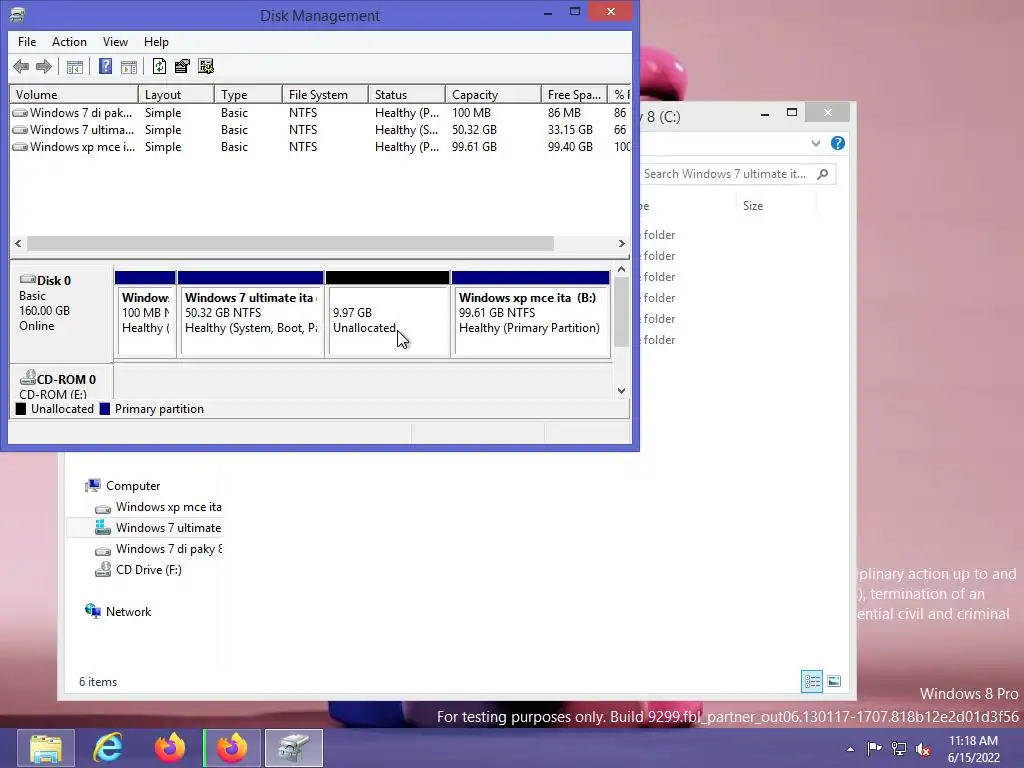The width and height of the screenshot is (1024, 768).
Task: Select the Windows xp mce ita (B:) partition
Action: [530, 314]
